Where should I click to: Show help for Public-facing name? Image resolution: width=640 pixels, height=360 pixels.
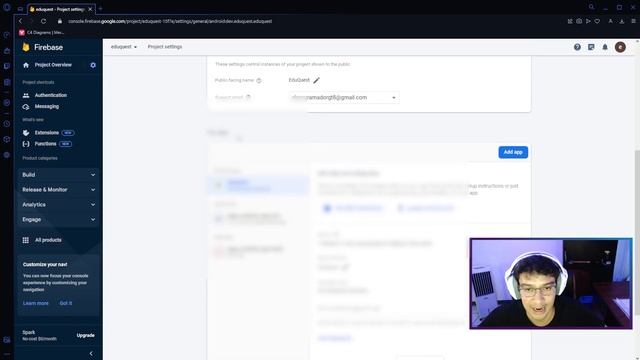259,80
